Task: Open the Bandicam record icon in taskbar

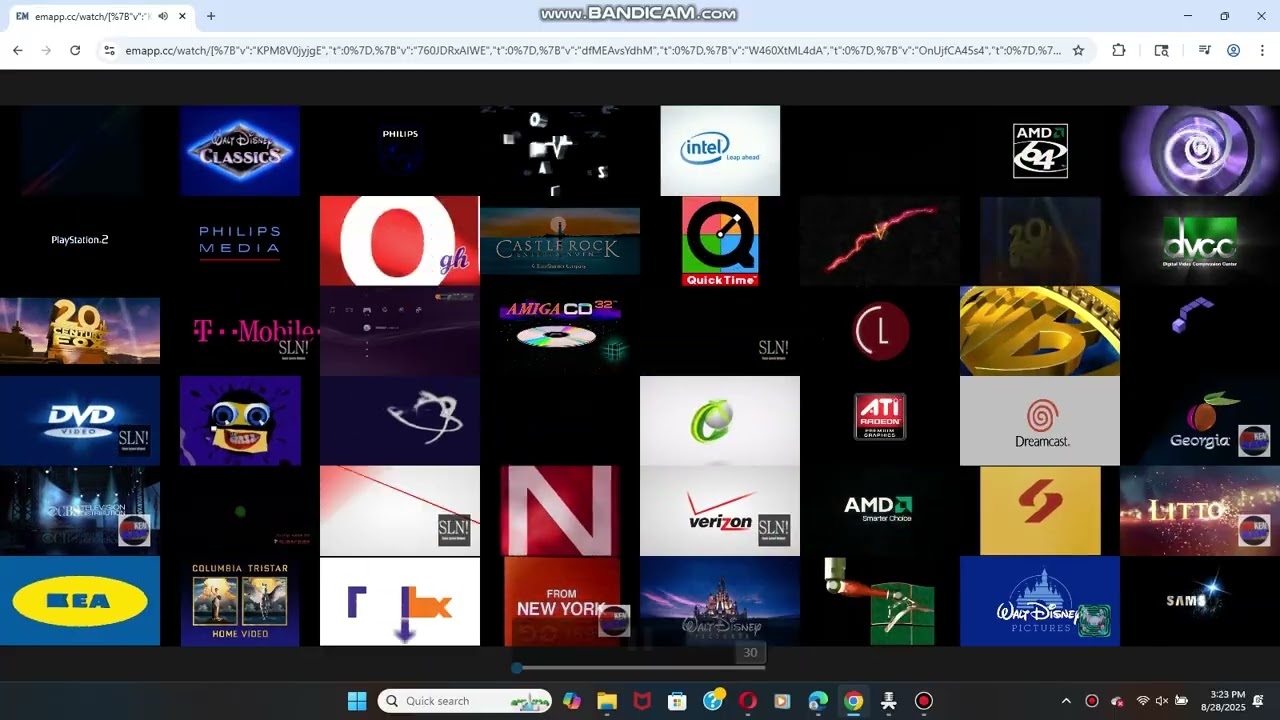Action: [x=924, y=701]
